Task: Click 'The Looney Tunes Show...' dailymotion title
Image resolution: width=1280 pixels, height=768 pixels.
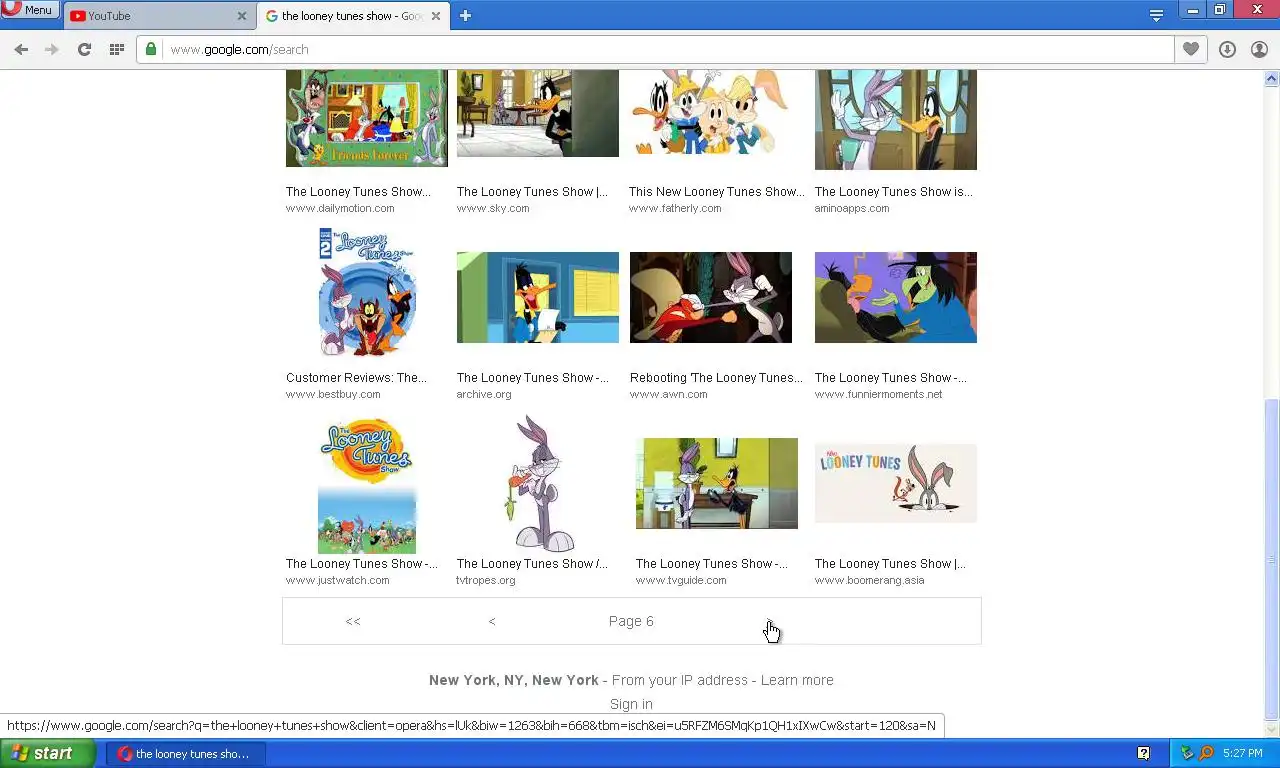Action: 358,192
